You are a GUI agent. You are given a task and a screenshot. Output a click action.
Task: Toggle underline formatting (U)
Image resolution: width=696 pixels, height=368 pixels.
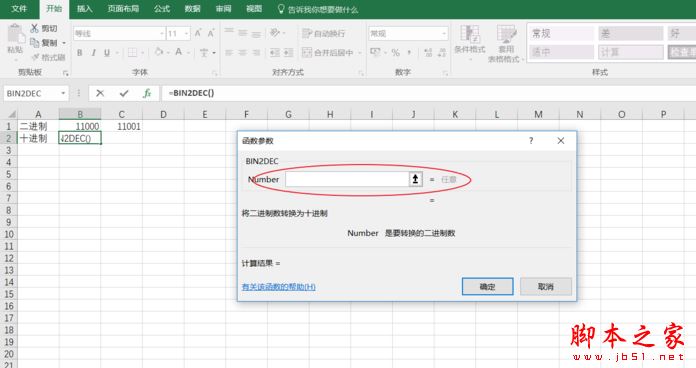tap(107, 53)
